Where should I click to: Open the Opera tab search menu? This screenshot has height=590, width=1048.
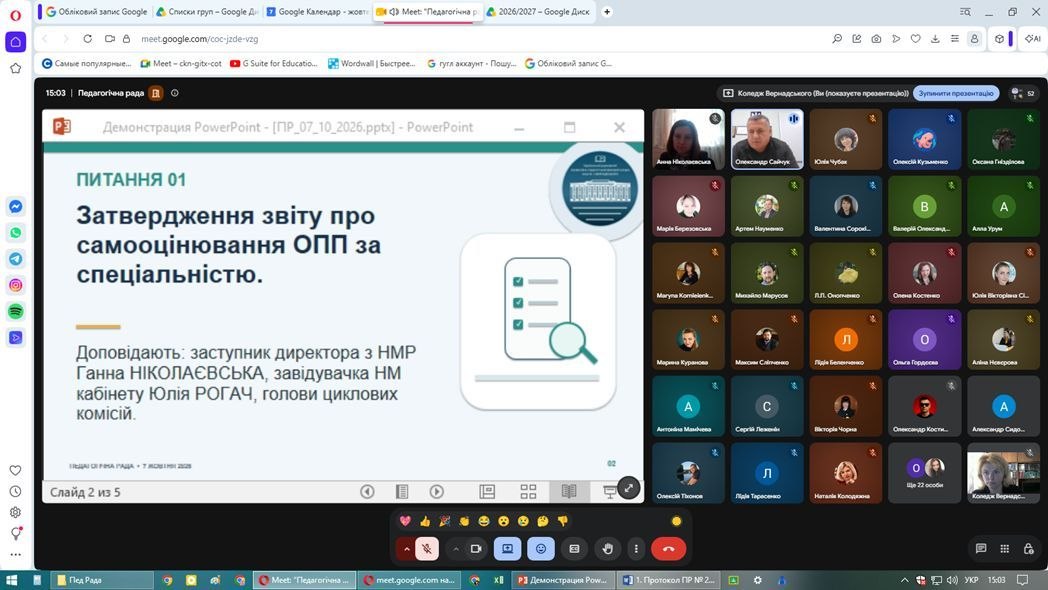pyautogui.click(x=965, y=11)
